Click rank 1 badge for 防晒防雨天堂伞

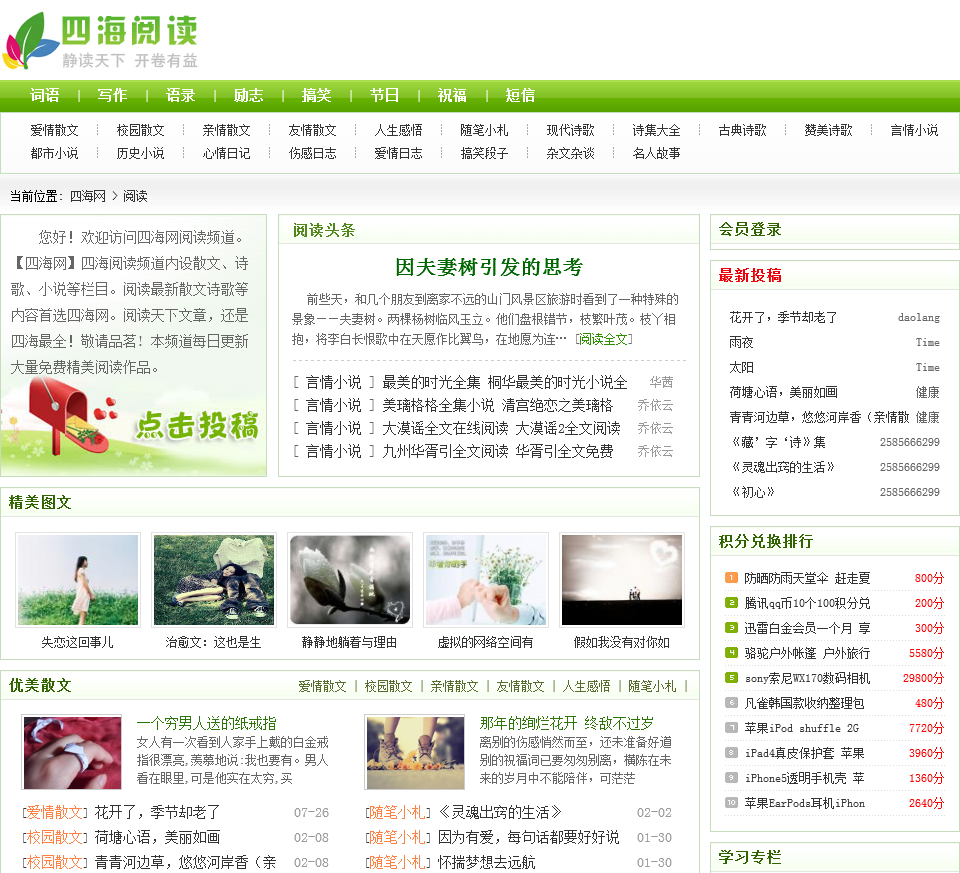coord(731,577)
